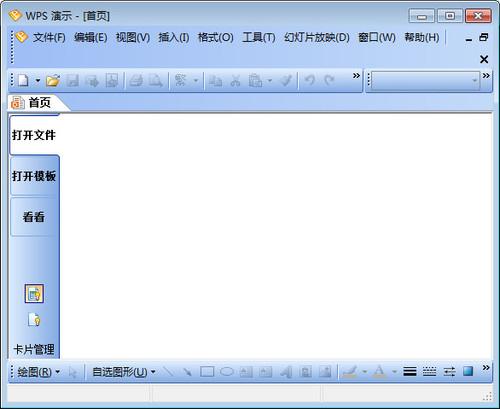Click the Redo arrow icon
Image resolution: width=500 pixels, height=409 pixels.
(x=329, y=81)
